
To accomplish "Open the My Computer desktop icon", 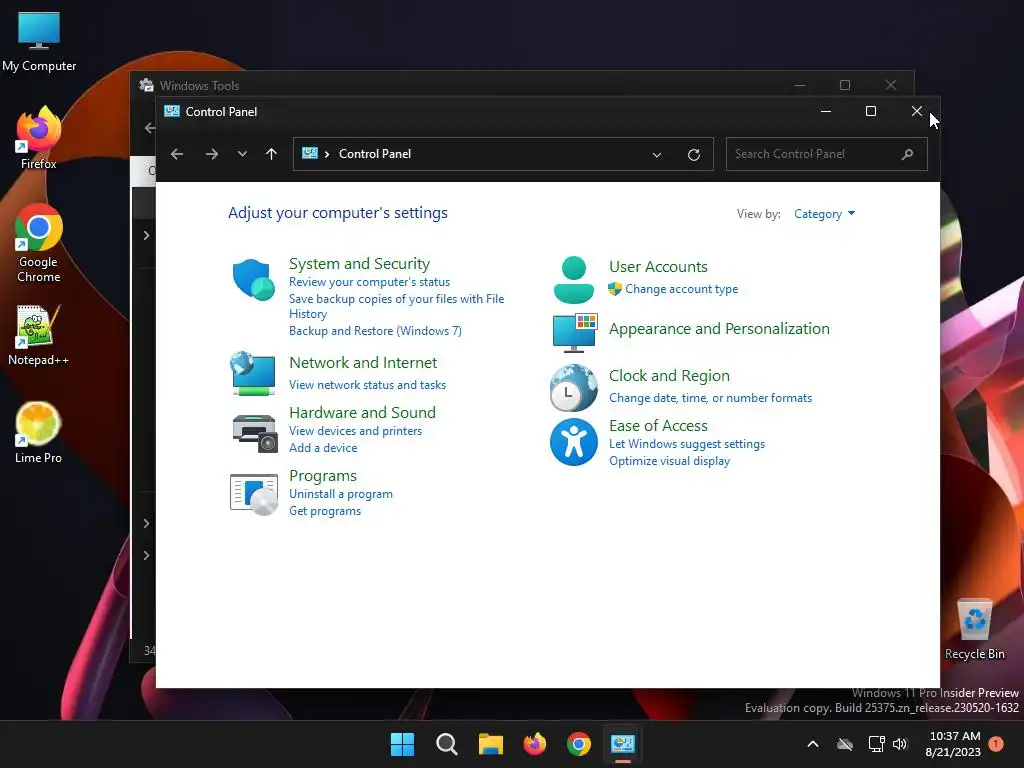I will pyautogui.click(x=39, y=42).
